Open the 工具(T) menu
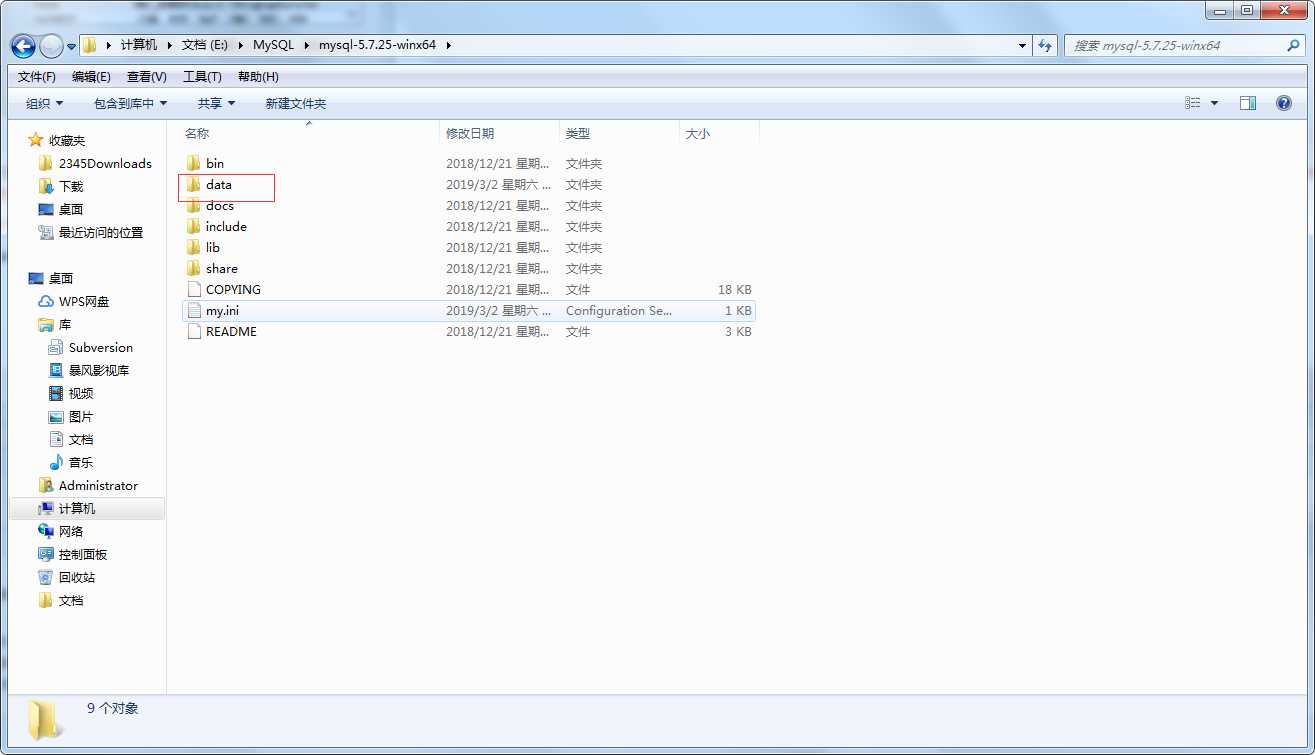This screenshot has height=755, width=1315. (x=202, y=76)
